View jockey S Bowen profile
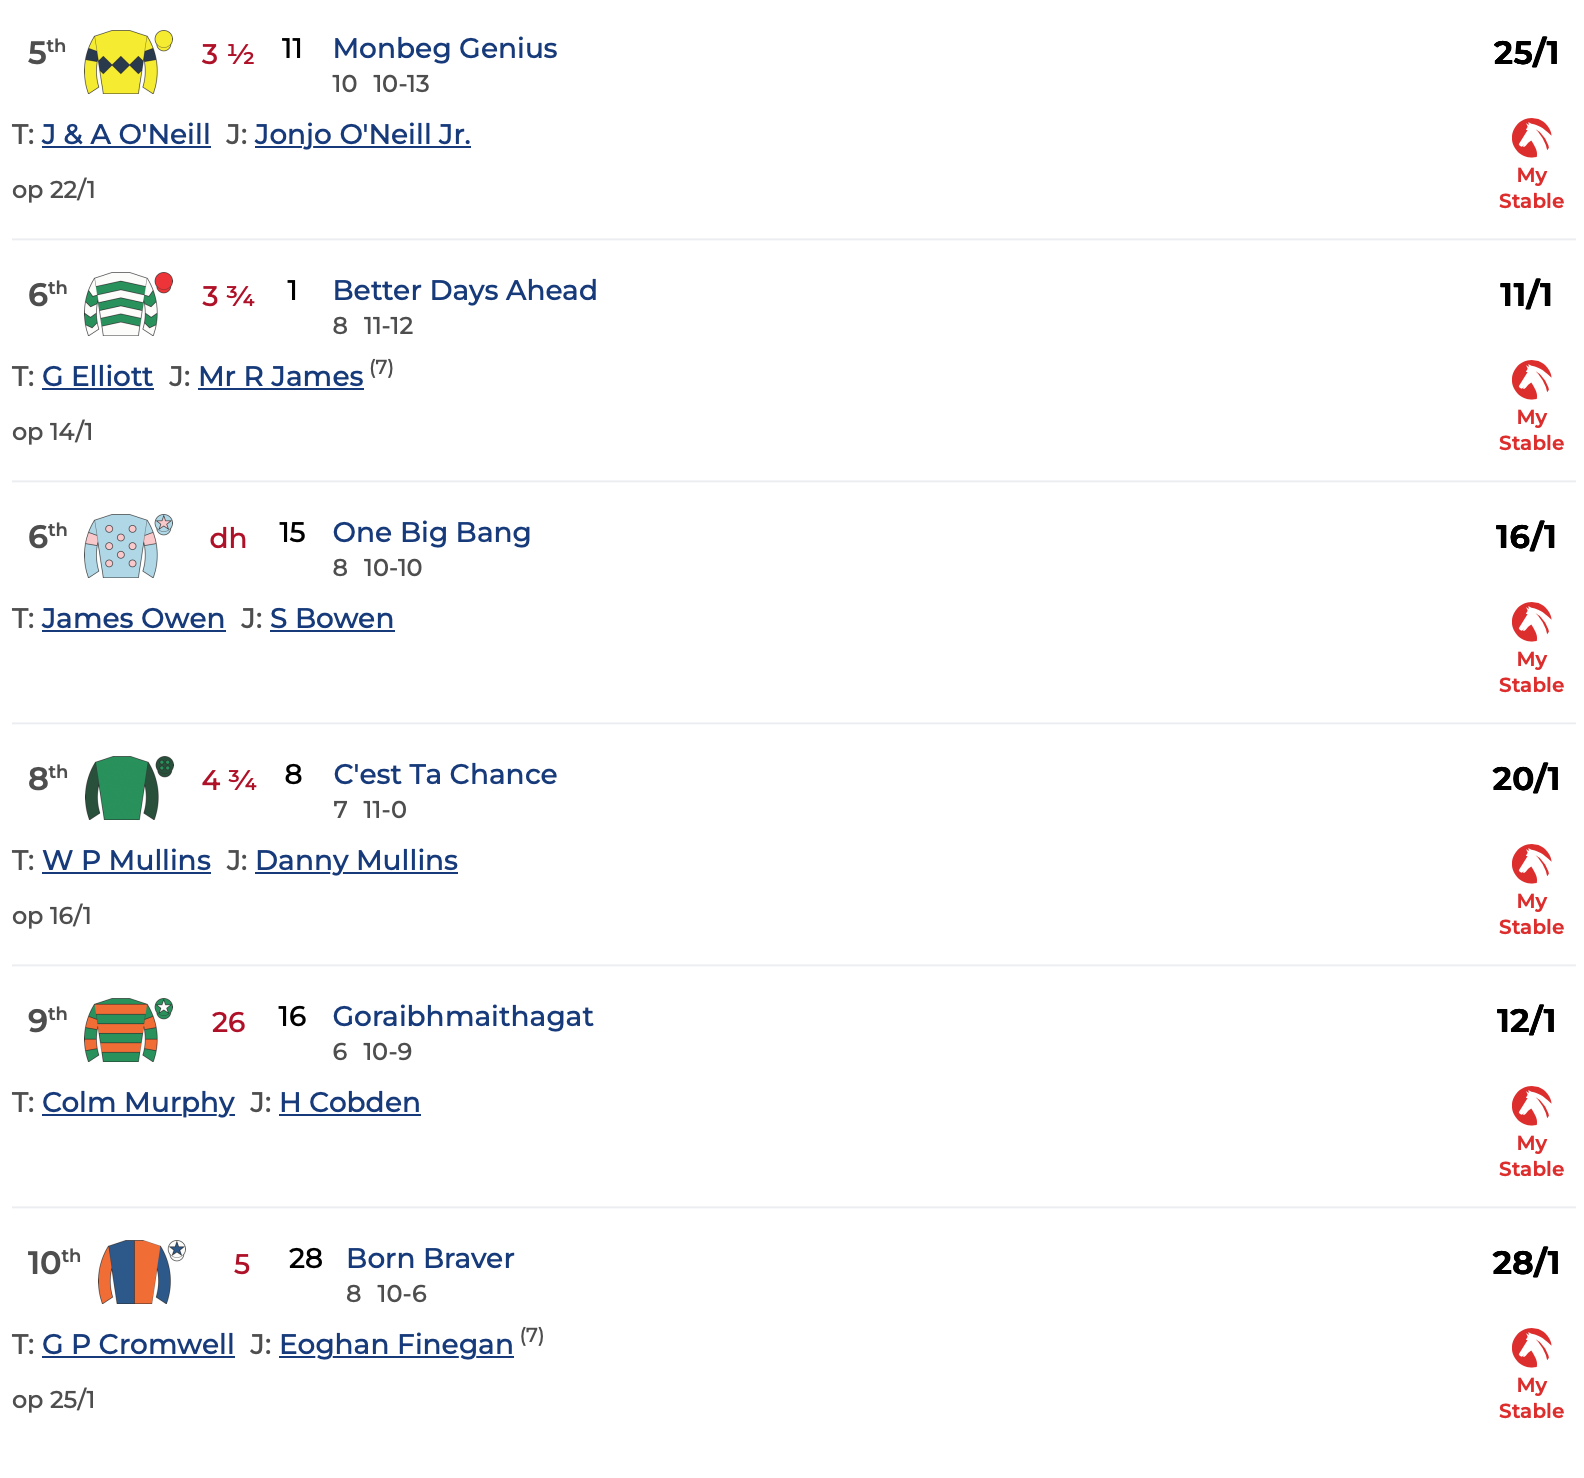Image resolution: width=1584 pixels, height=1478 pixels. (x=331, y=618)
